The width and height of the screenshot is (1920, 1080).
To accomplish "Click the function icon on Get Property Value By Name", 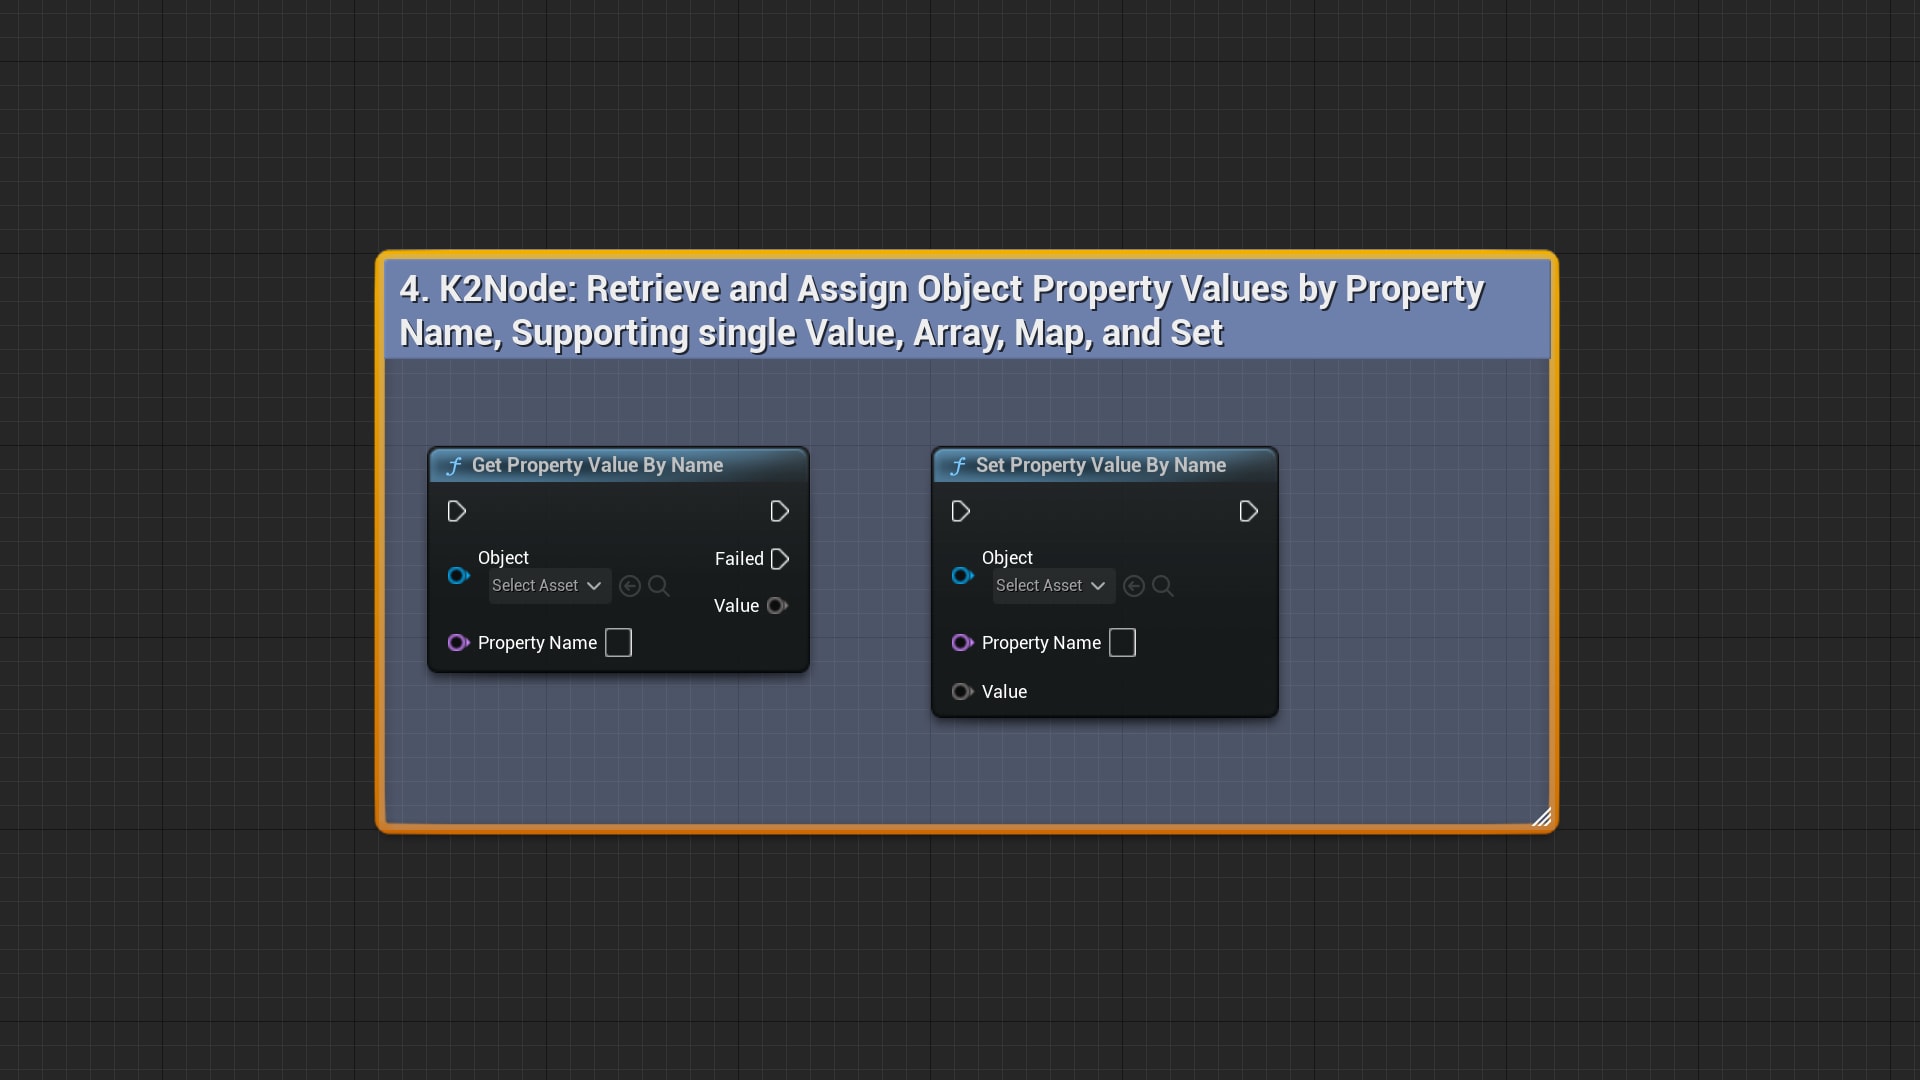I will pyautogui.click(x=455, y=465).
